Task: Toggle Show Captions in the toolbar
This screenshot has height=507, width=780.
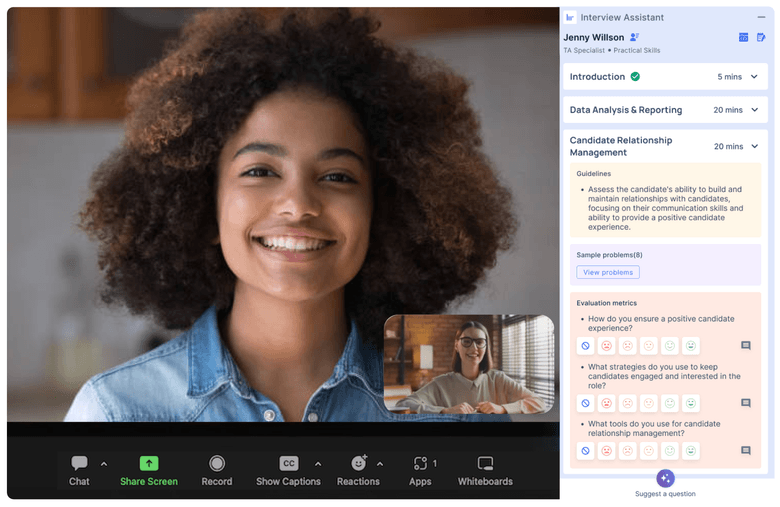Action: click(x=288, y=464)
